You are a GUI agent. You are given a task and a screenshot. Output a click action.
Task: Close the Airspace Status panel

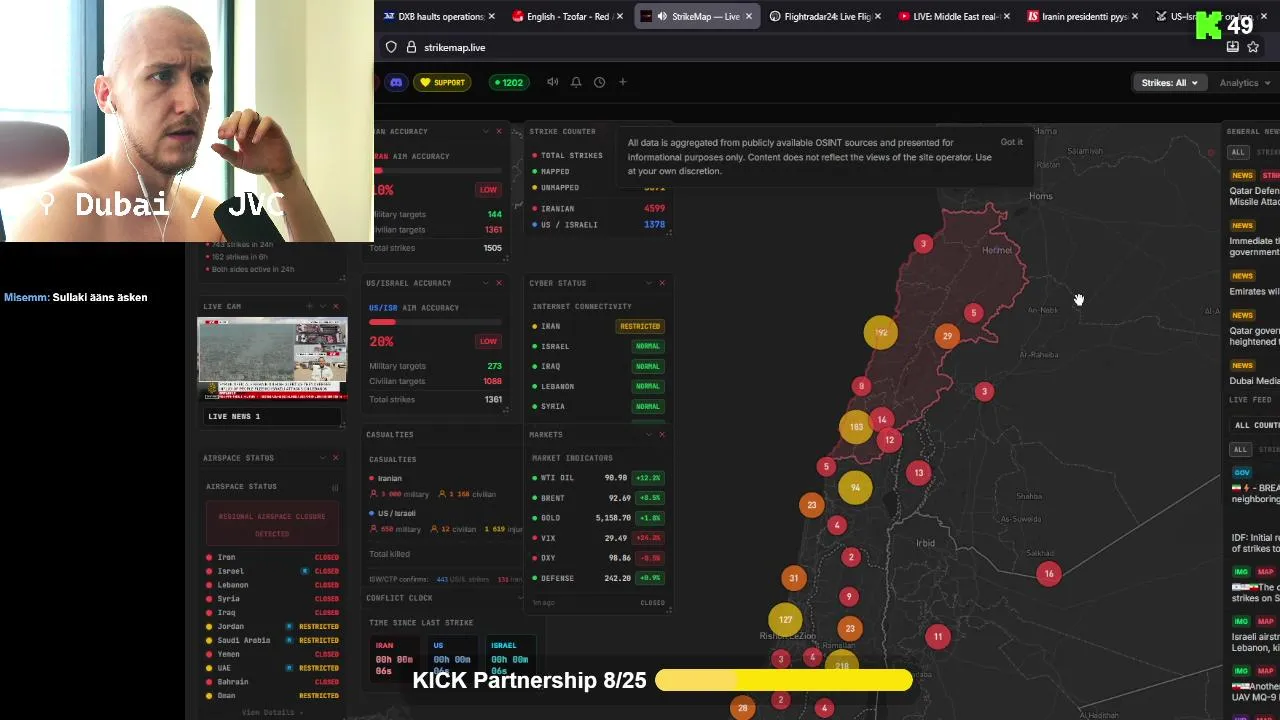tap(336, 458)
